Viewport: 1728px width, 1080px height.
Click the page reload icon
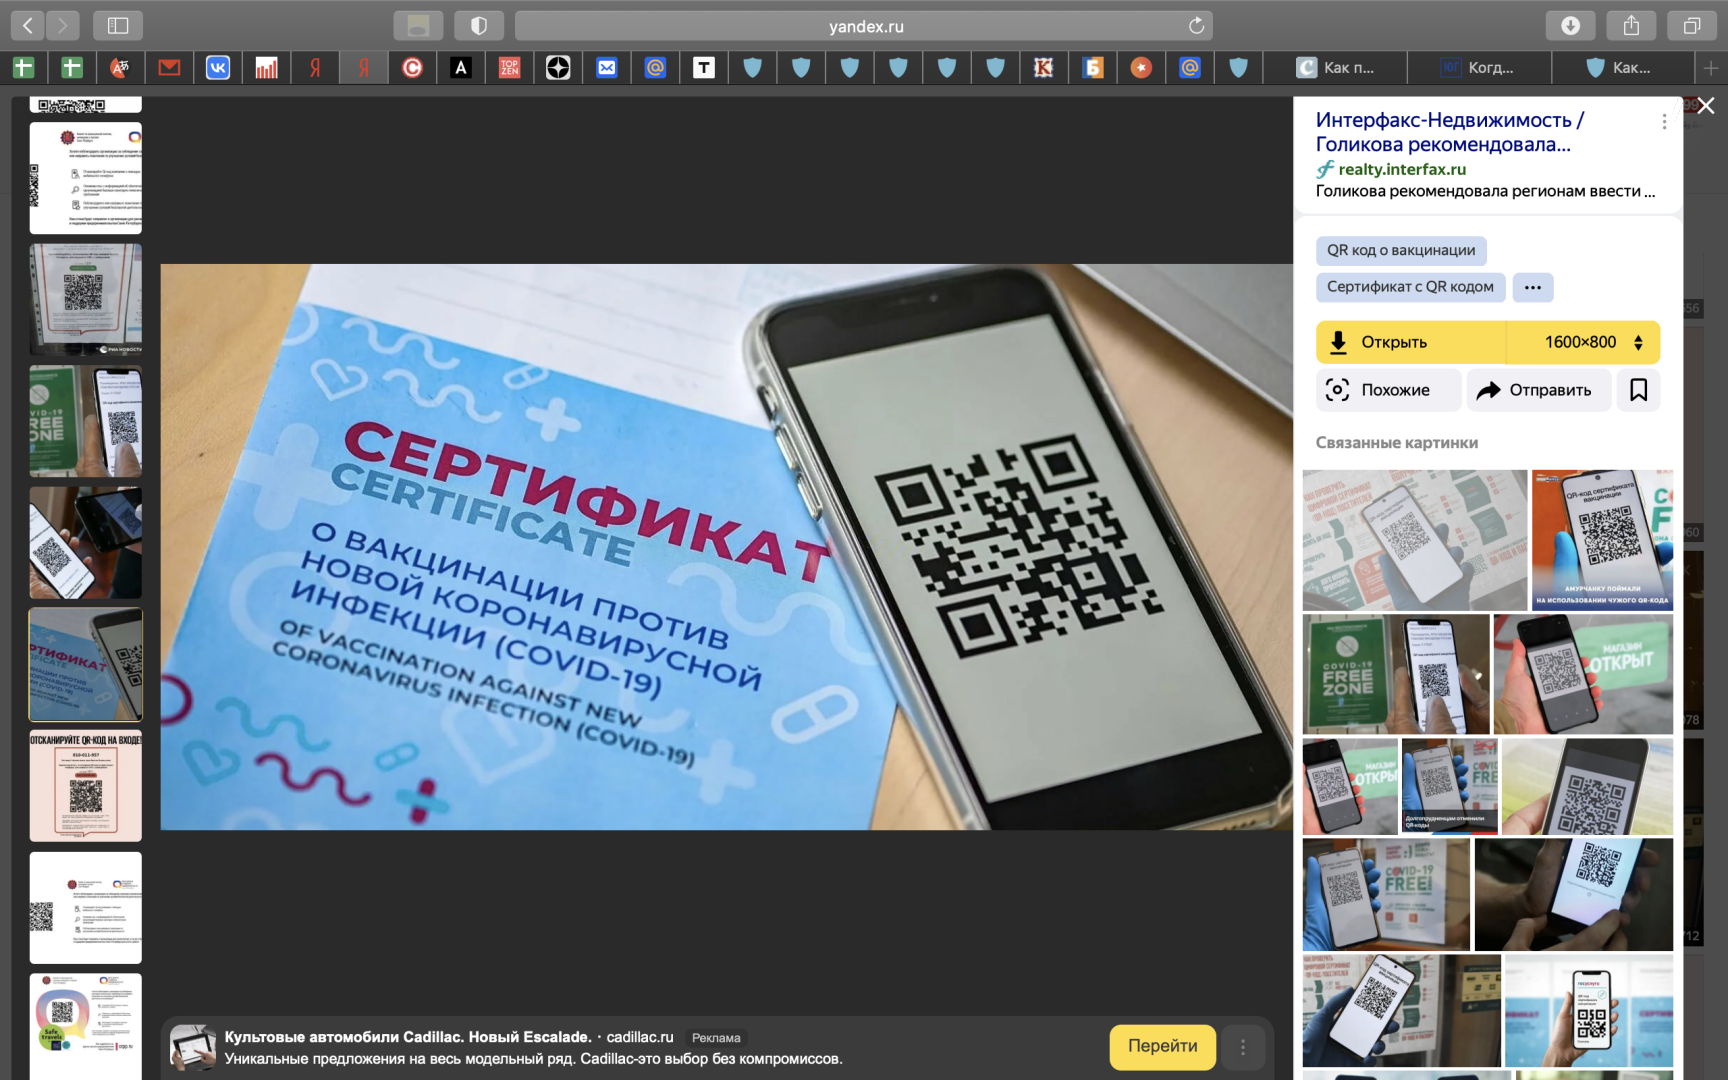pyautogui.click(x=1196, y=26)
